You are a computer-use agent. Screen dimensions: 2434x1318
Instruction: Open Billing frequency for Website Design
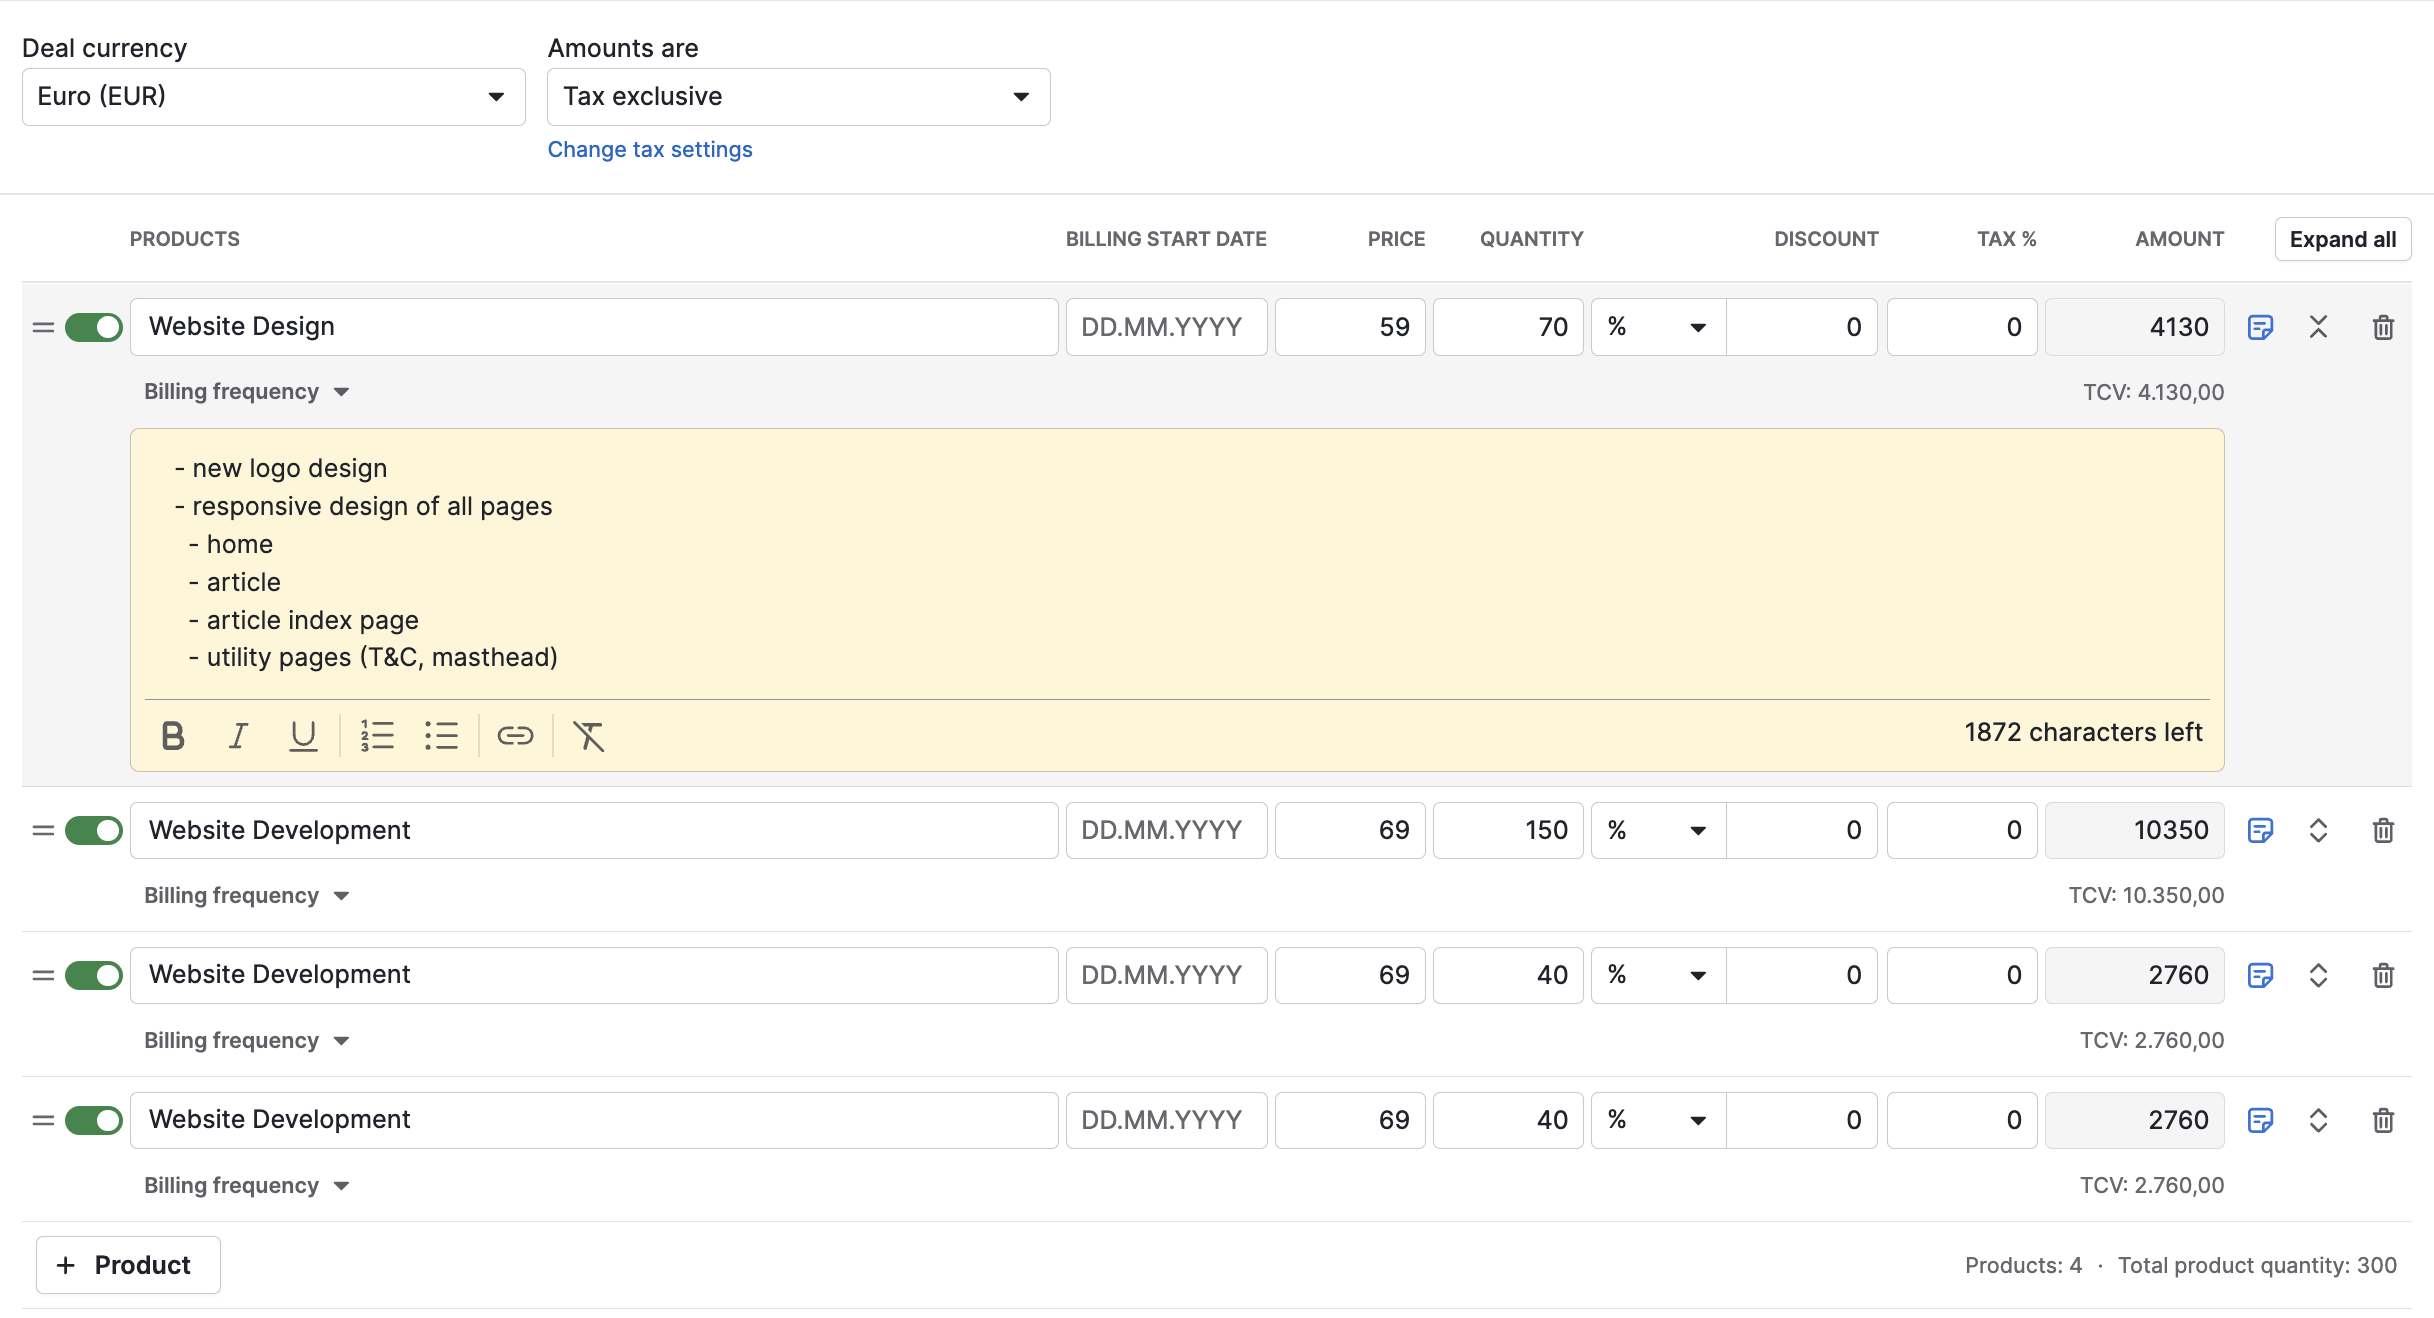[x=246, y=391]
